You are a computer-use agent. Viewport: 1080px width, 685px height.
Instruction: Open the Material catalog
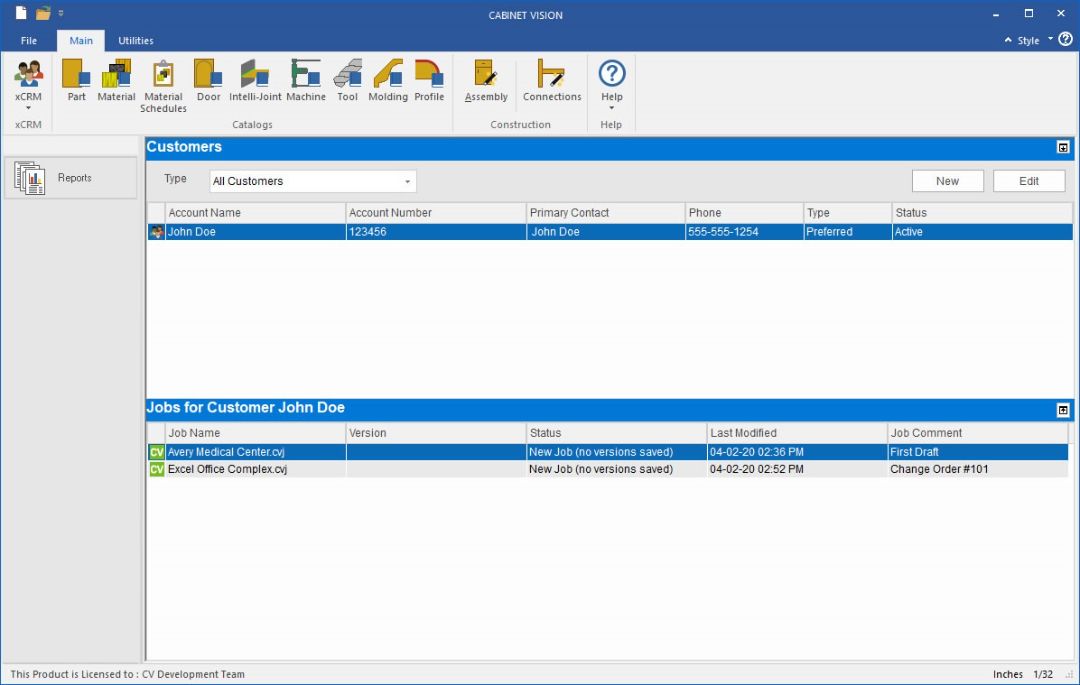coord(116,81)
